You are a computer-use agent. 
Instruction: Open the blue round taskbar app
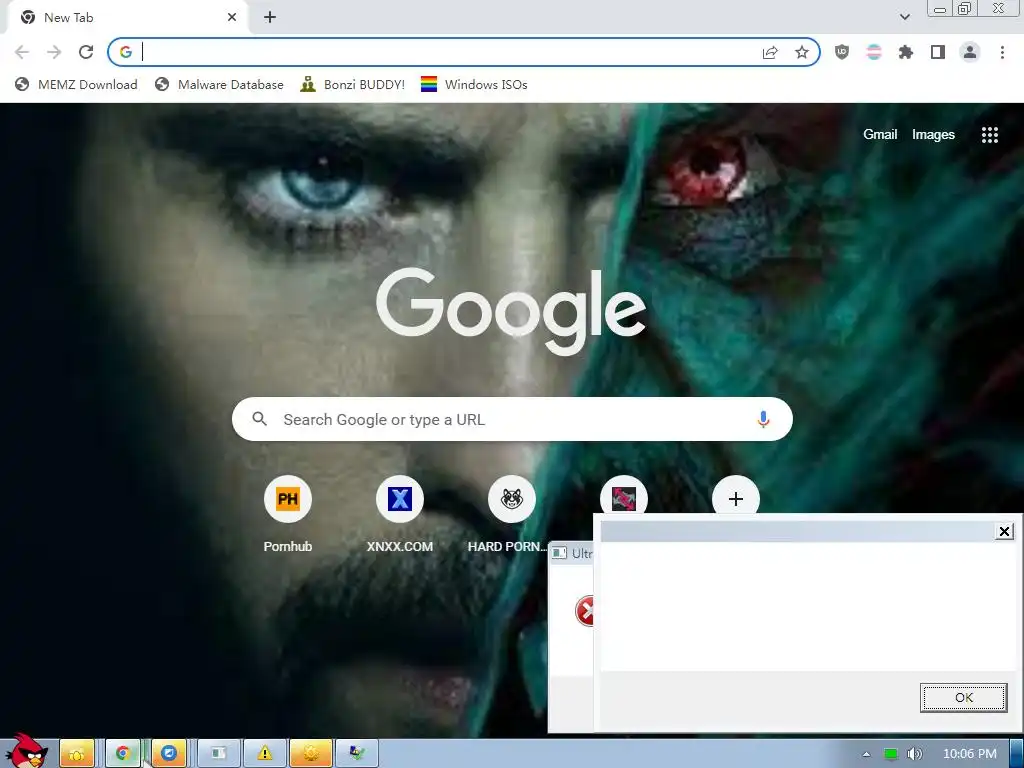(x=169, y=754)
